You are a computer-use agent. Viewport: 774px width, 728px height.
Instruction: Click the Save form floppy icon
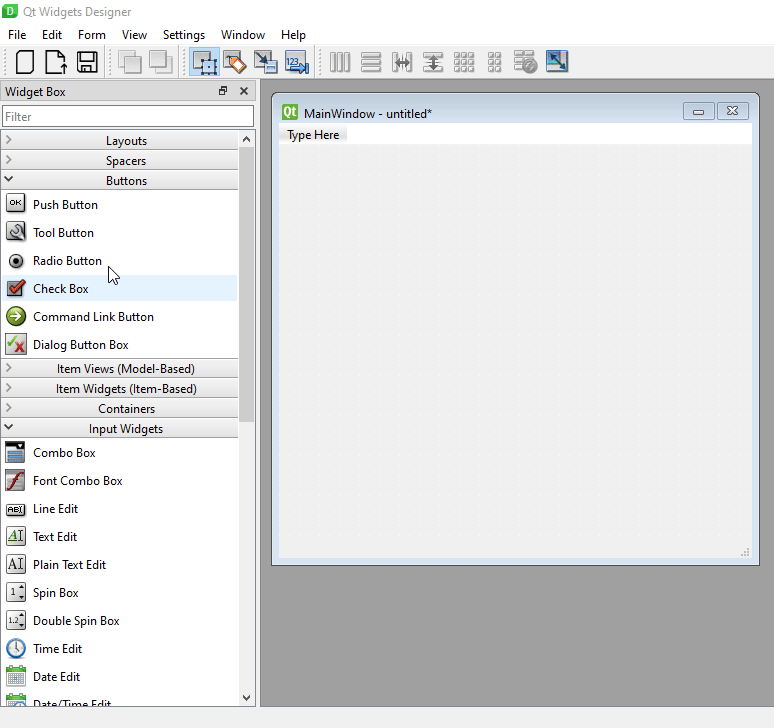click(x=87, y=62)
